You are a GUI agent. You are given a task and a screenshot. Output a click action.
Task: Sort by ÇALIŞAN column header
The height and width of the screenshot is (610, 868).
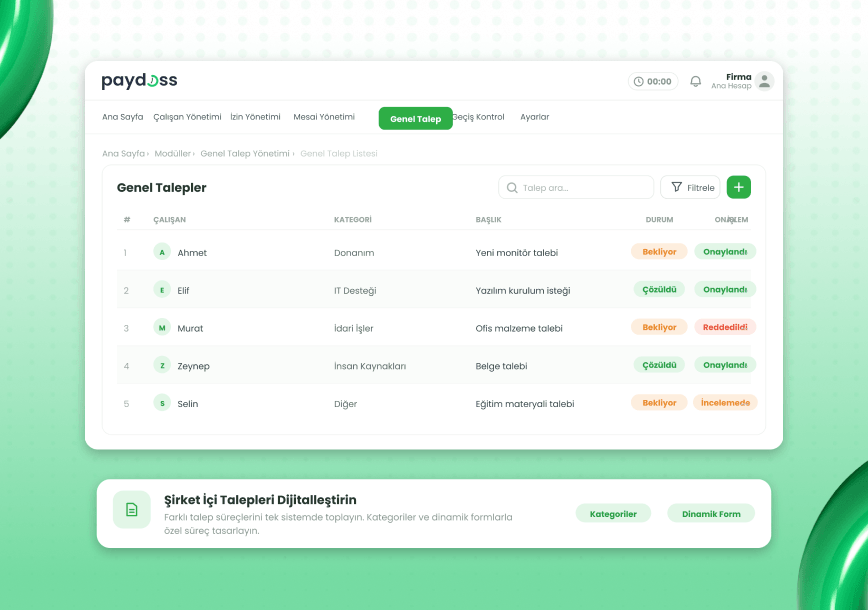click(x=169, y=220)
